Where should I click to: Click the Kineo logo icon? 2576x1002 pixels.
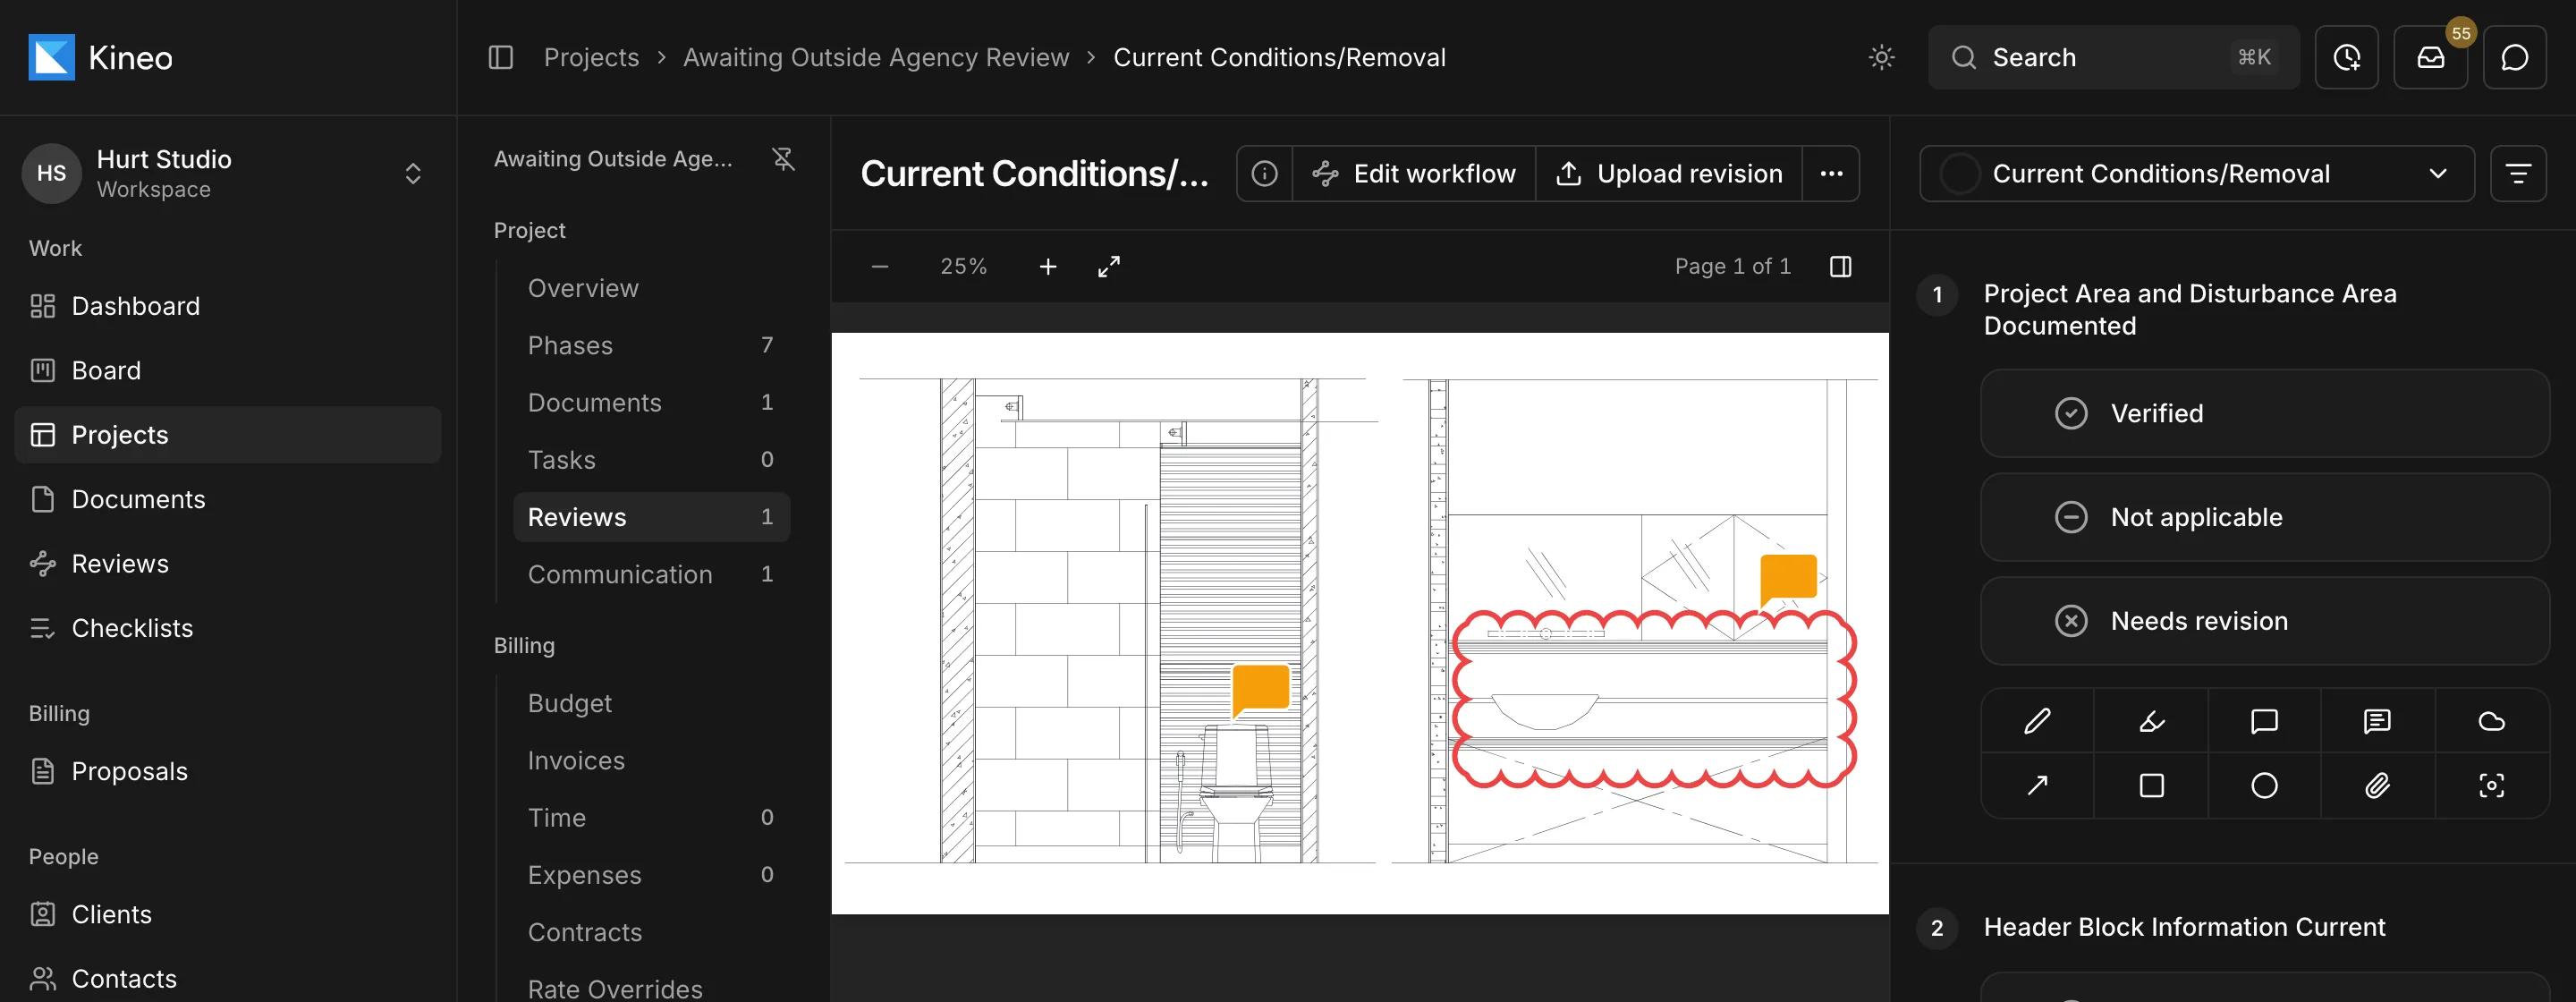pos(51,57)
